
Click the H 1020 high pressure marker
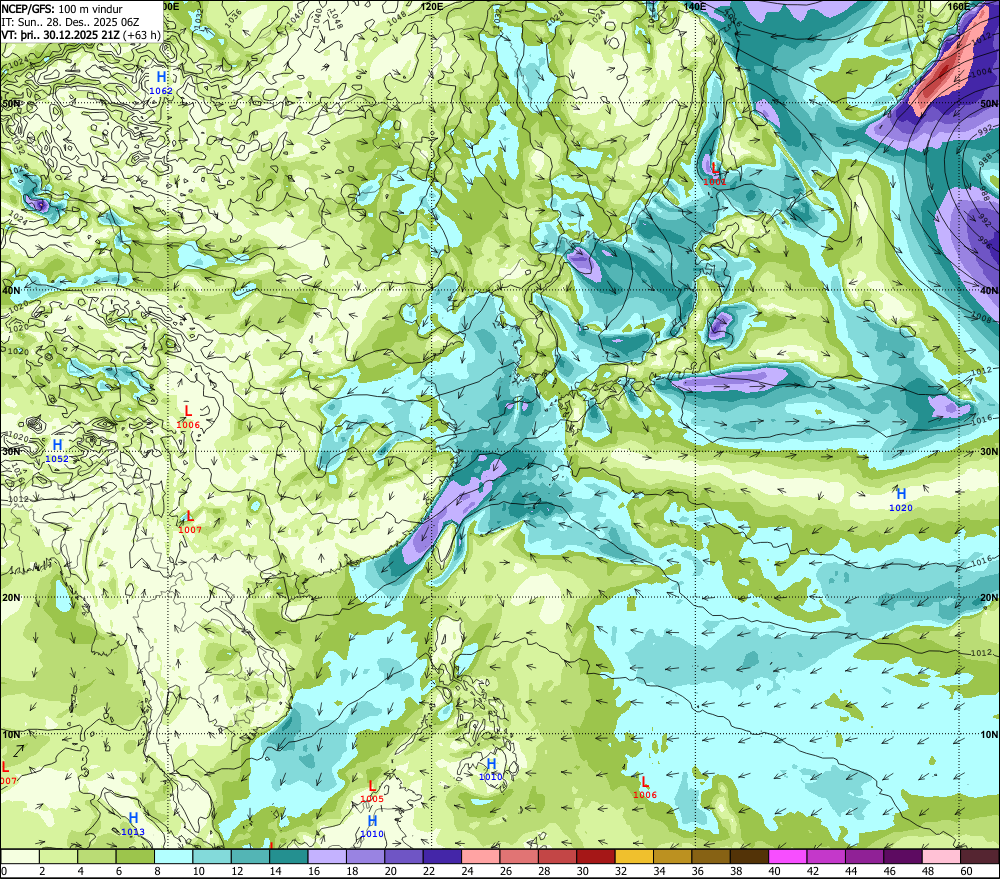point(901,499)
